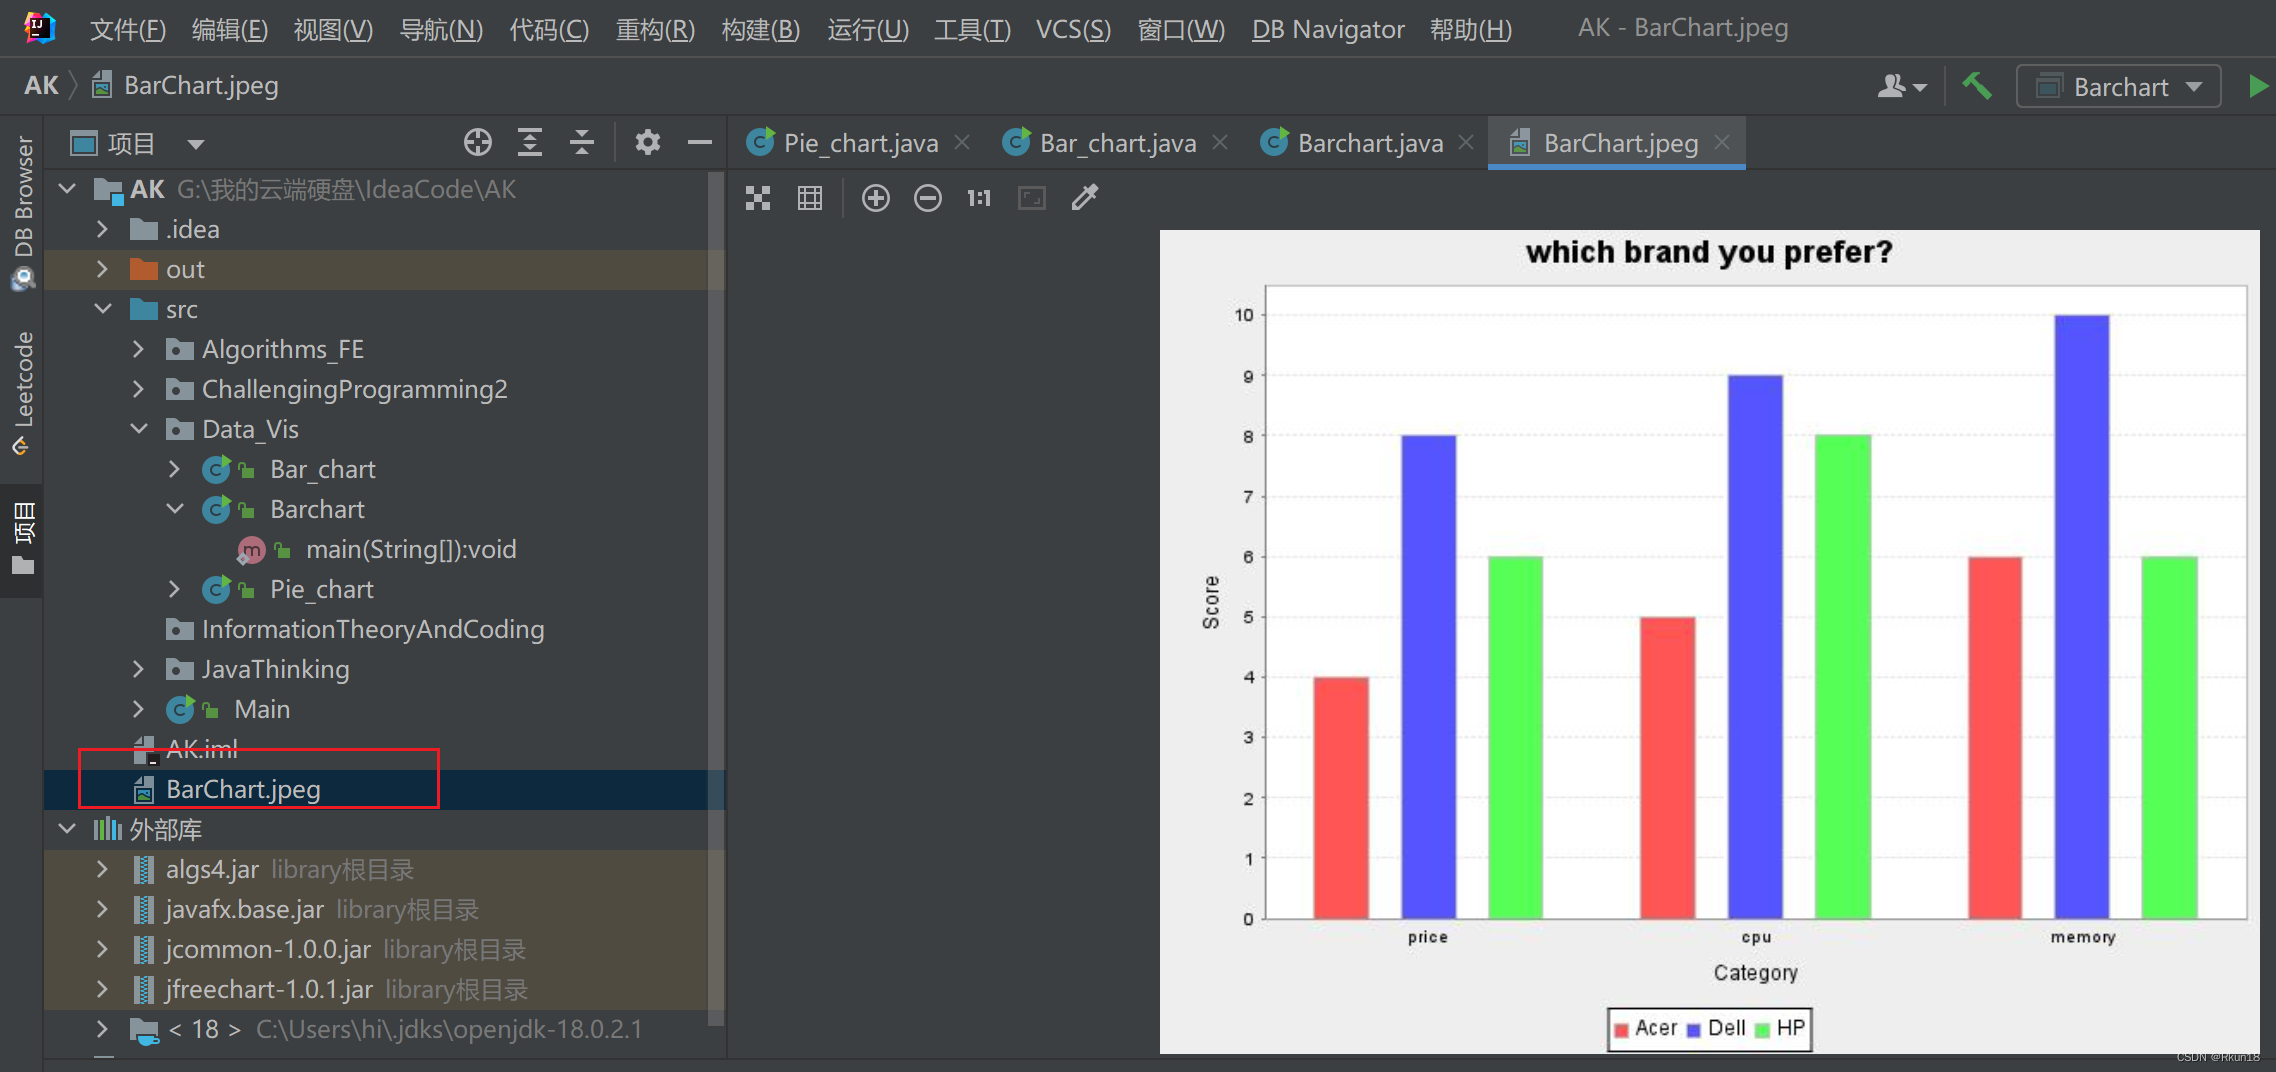Screen dimensions: 2276x1072
Task: Set image to actual size 1:1
Action: (979, 198)
